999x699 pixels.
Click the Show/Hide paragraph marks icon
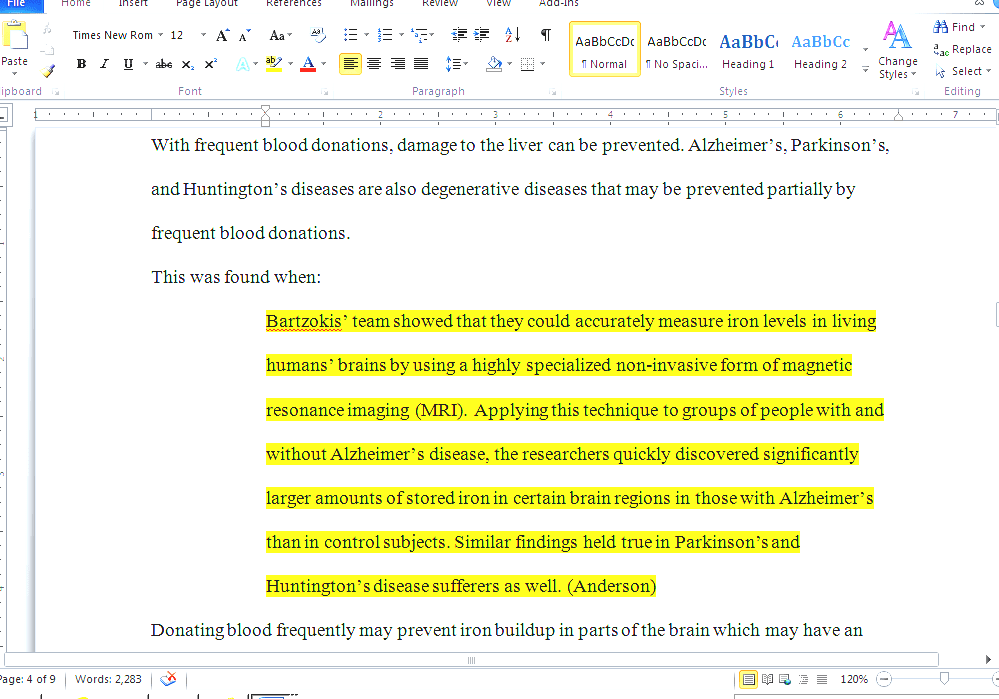545,33
